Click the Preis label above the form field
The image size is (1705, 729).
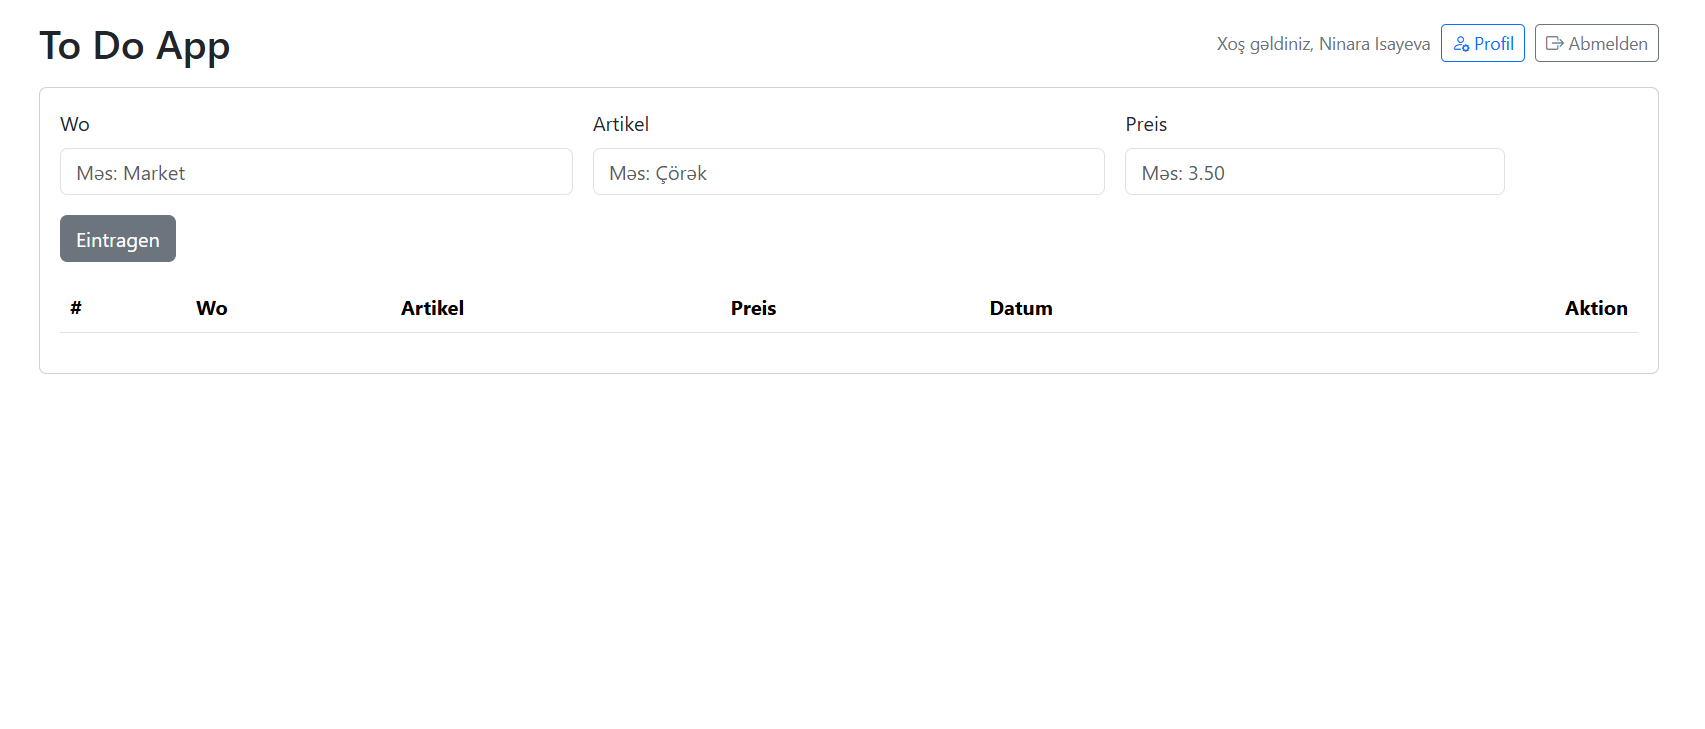[x=1146, y=124]
